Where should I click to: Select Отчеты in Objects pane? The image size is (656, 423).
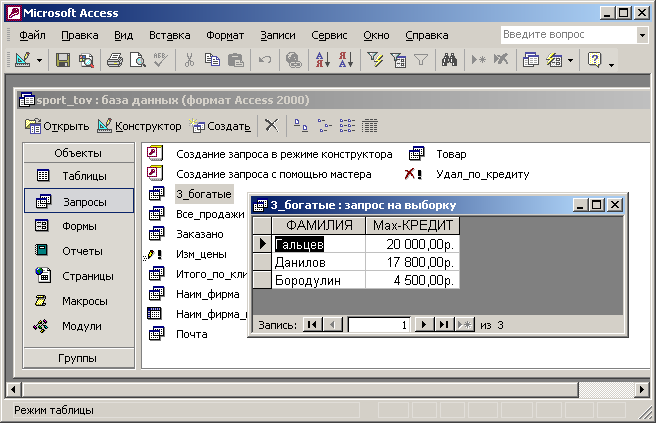click(79, 251)
